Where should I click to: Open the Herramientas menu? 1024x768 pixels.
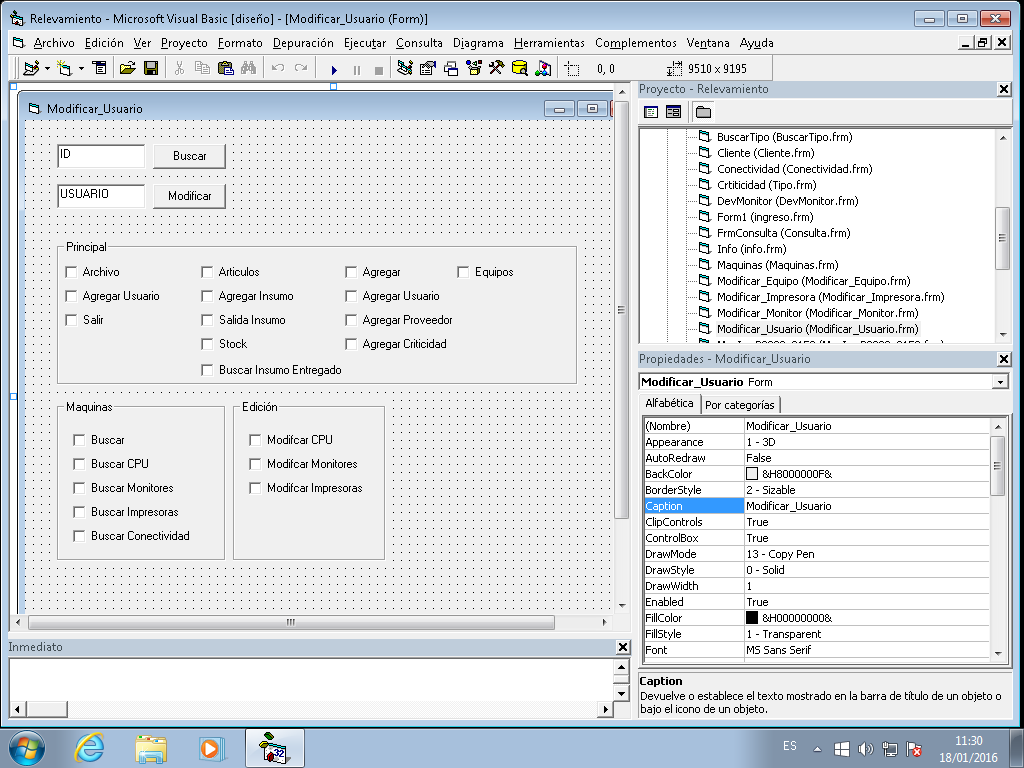tap(549, 43)
